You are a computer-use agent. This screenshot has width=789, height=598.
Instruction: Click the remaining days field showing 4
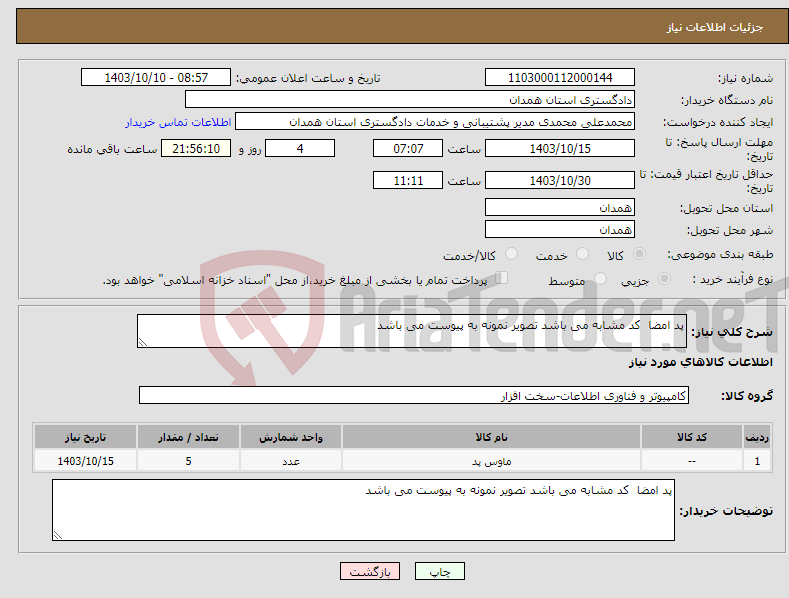(x=300, y=148)
